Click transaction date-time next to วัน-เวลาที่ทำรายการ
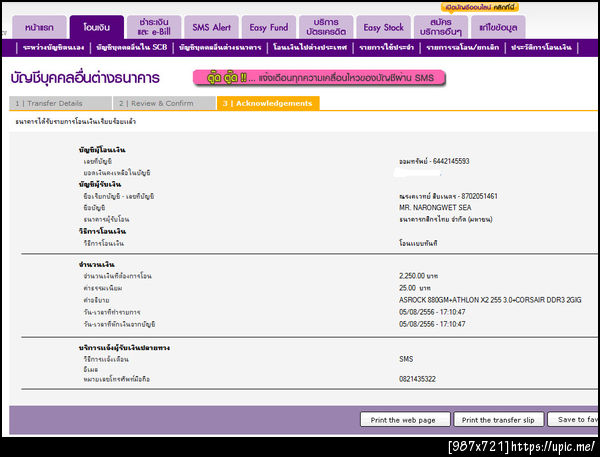 point(432,312)
